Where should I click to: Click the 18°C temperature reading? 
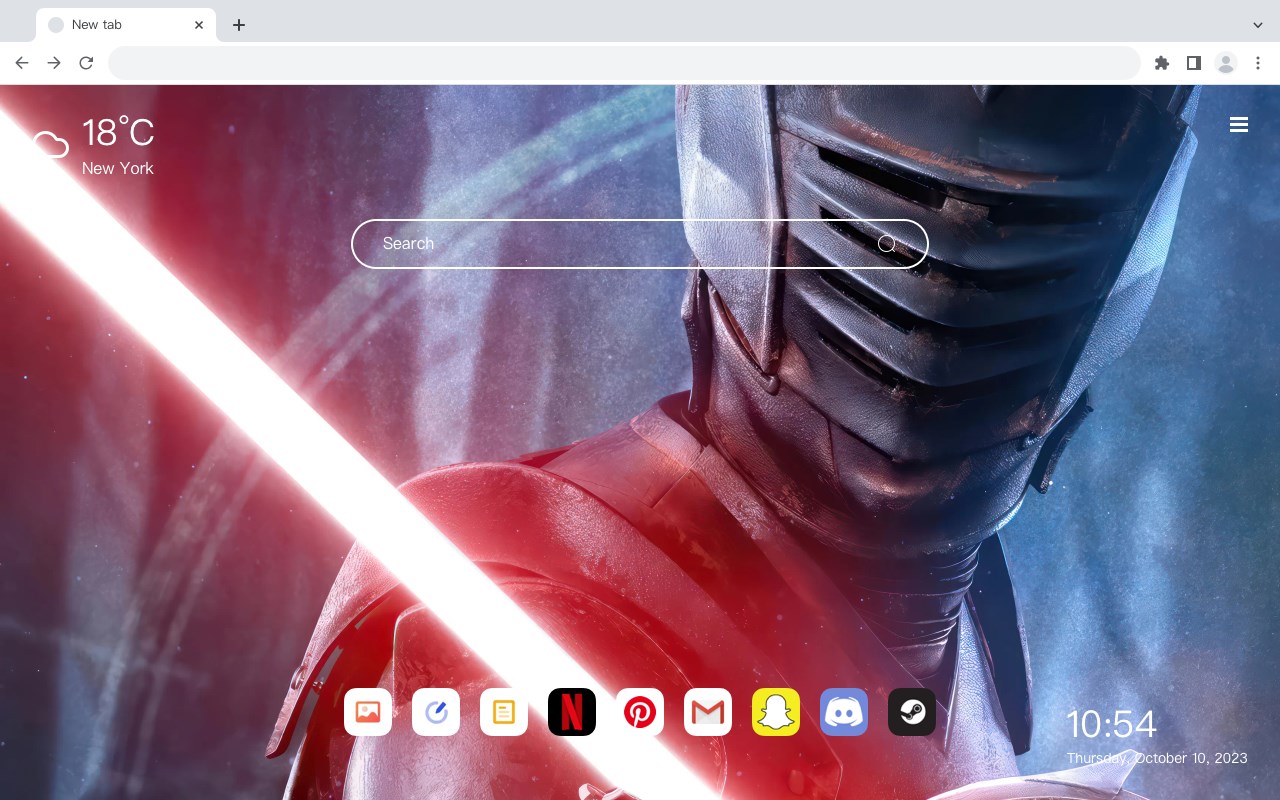118,133
